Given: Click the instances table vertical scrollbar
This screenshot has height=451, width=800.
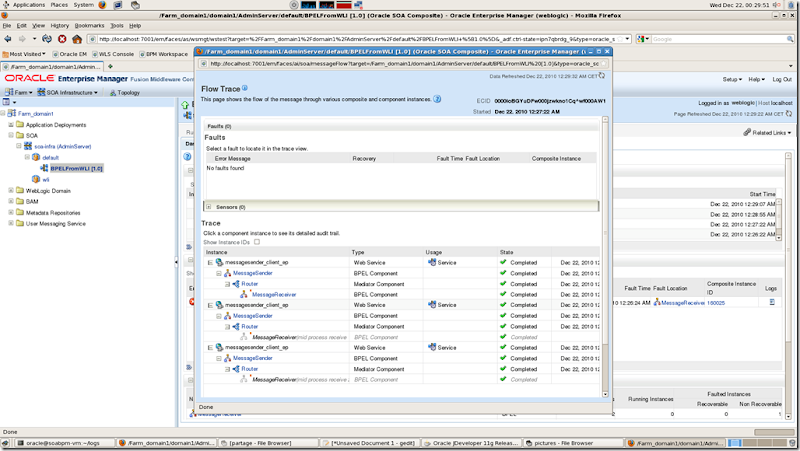Looking at the screenshot, I should (x=779, y=219).
